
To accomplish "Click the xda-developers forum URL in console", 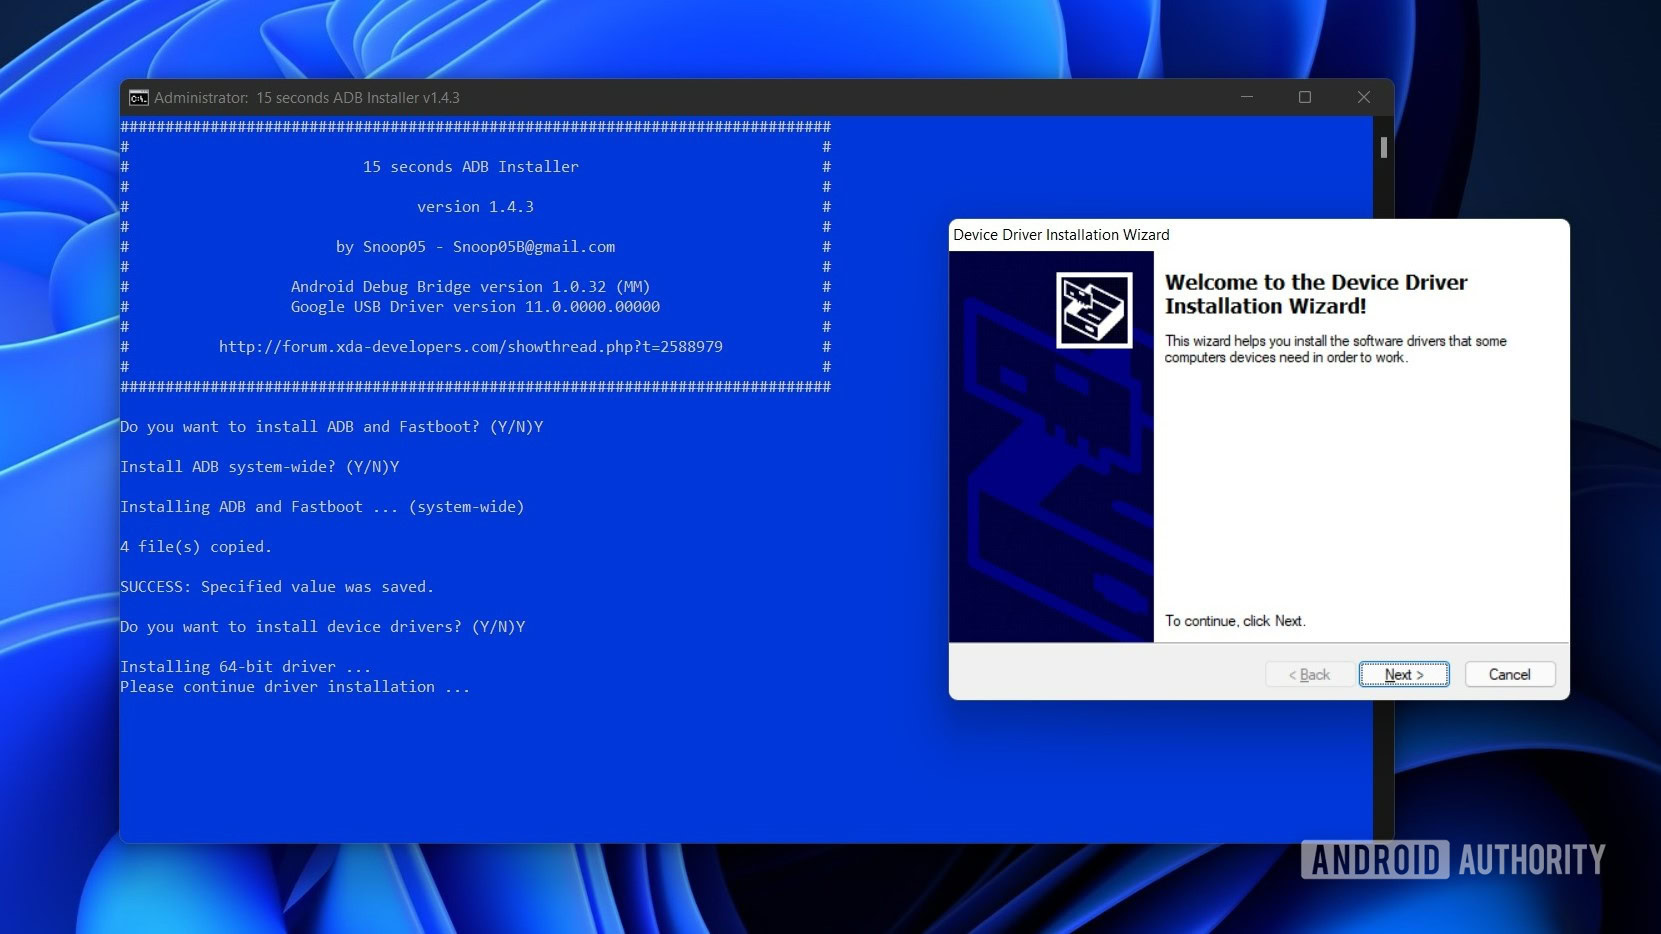I will [470, 347].
